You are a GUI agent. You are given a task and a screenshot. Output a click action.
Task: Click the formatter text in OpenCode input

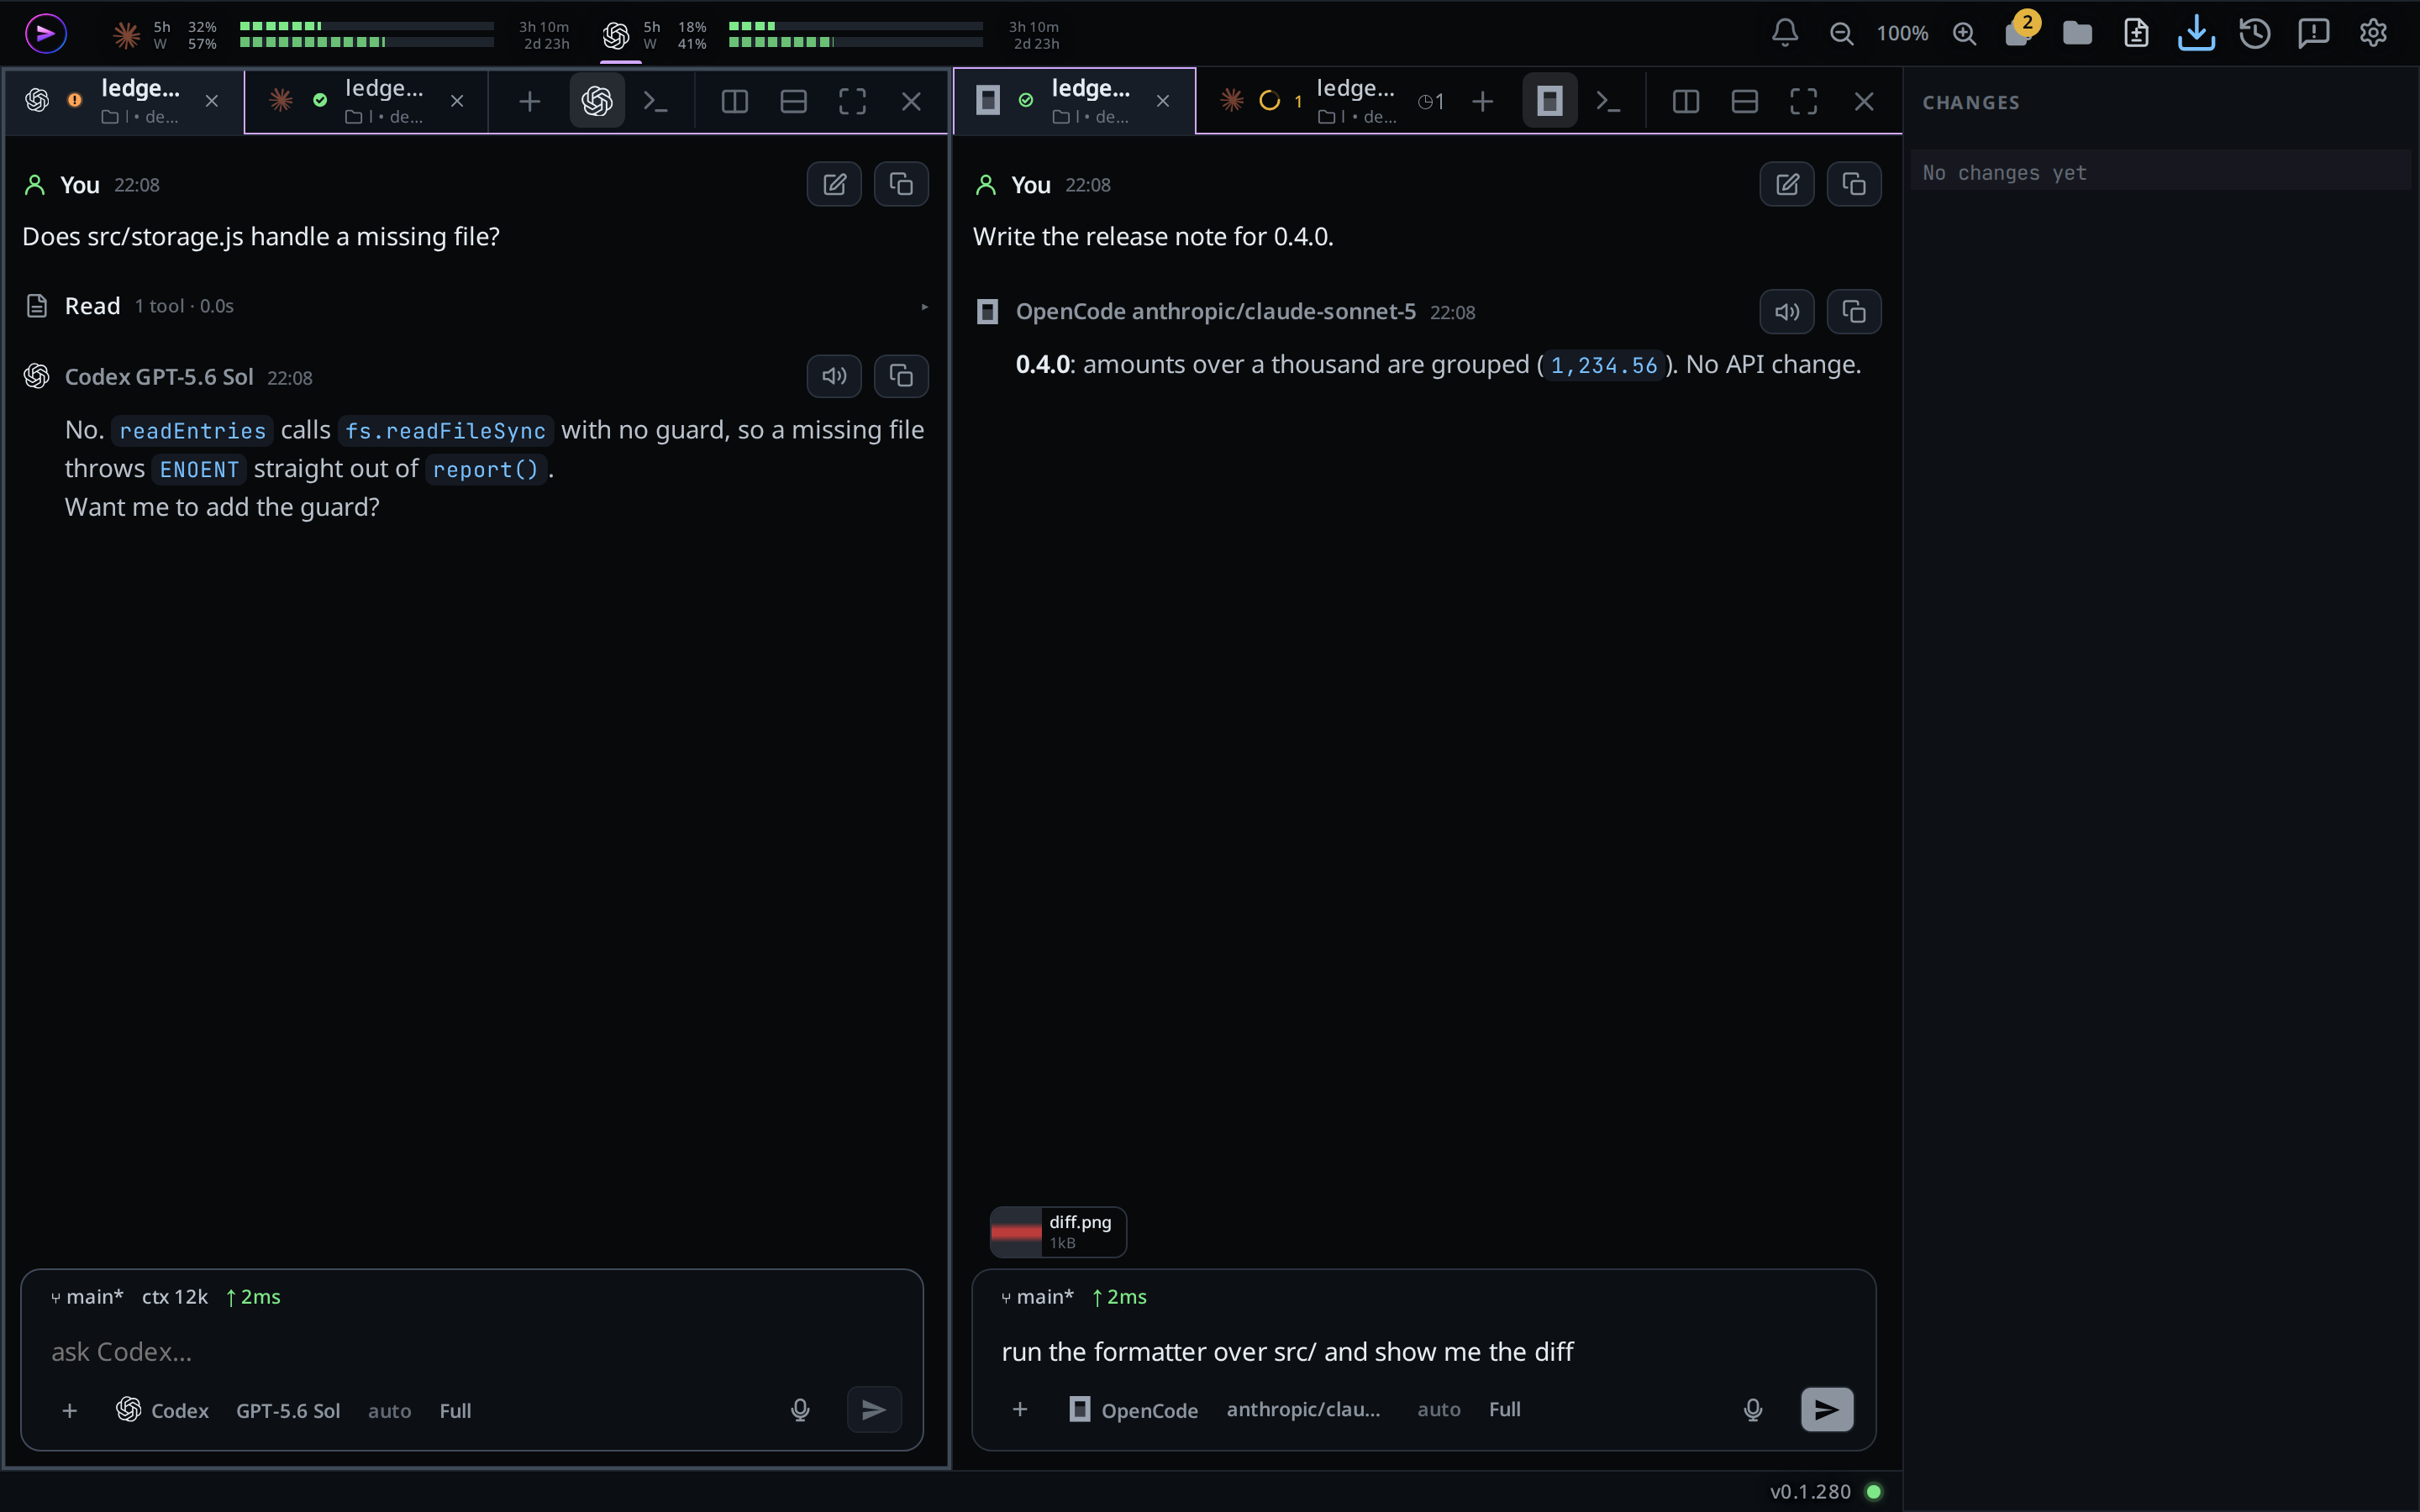[x=1287, y=1352]
